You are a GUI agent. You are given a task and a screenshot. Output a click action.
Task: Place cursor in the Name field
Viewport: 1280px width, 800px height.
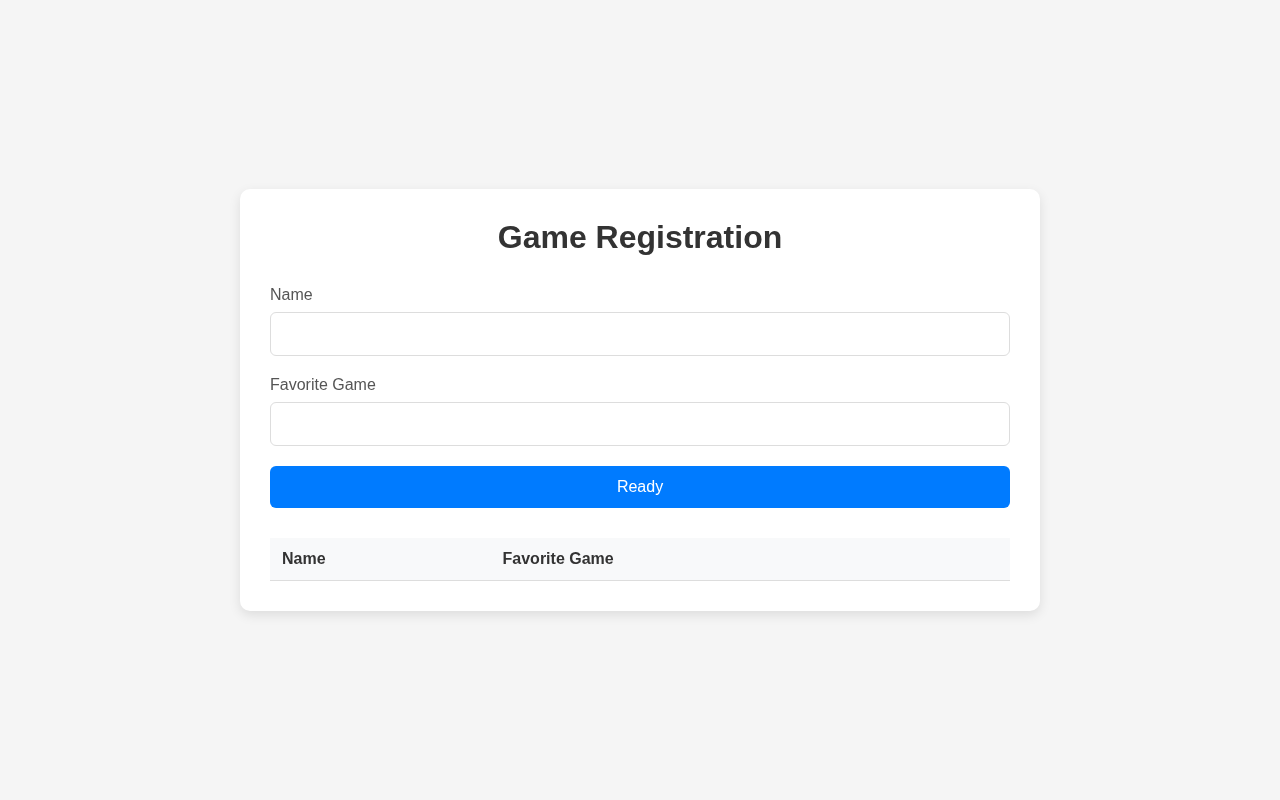click(x=640, y=334)
